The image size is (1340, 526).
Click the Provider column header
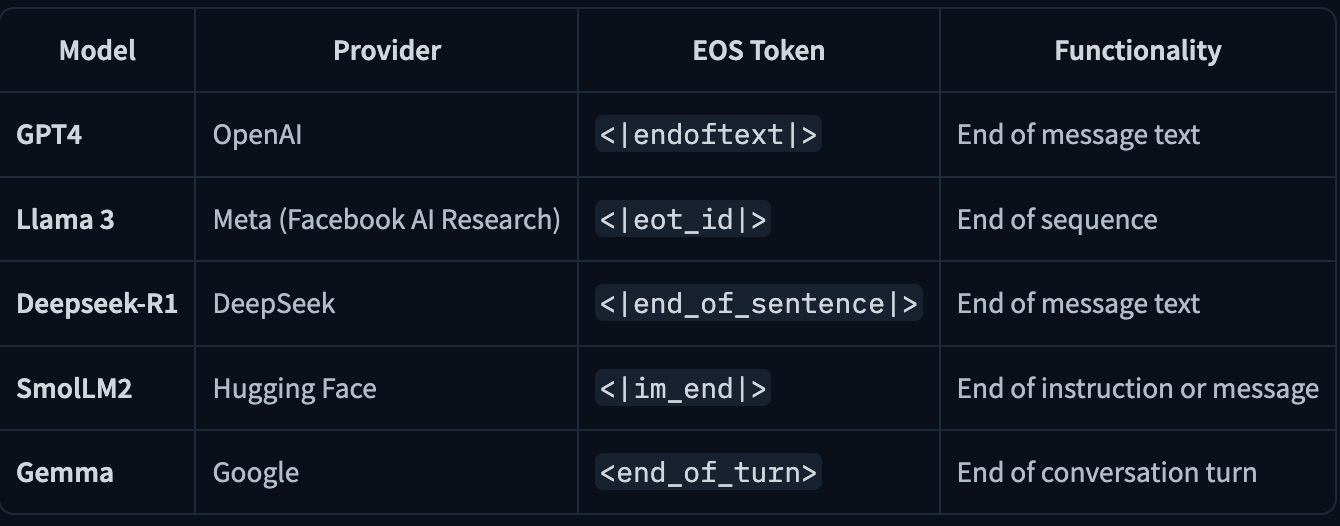click(x=386, y=50)
